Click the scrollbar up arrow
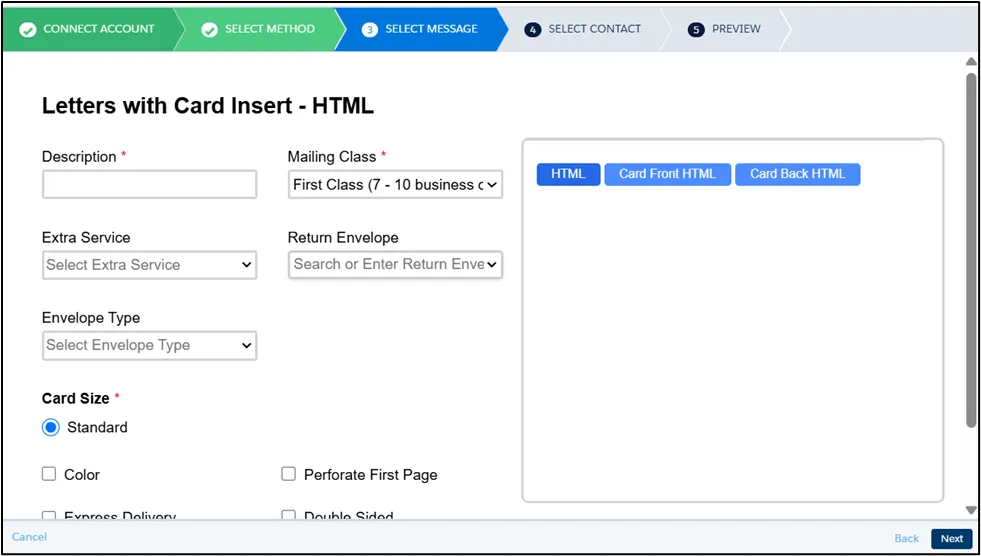Screen dimensions: 981x556 pyautogui.click(x=970, y=62)
